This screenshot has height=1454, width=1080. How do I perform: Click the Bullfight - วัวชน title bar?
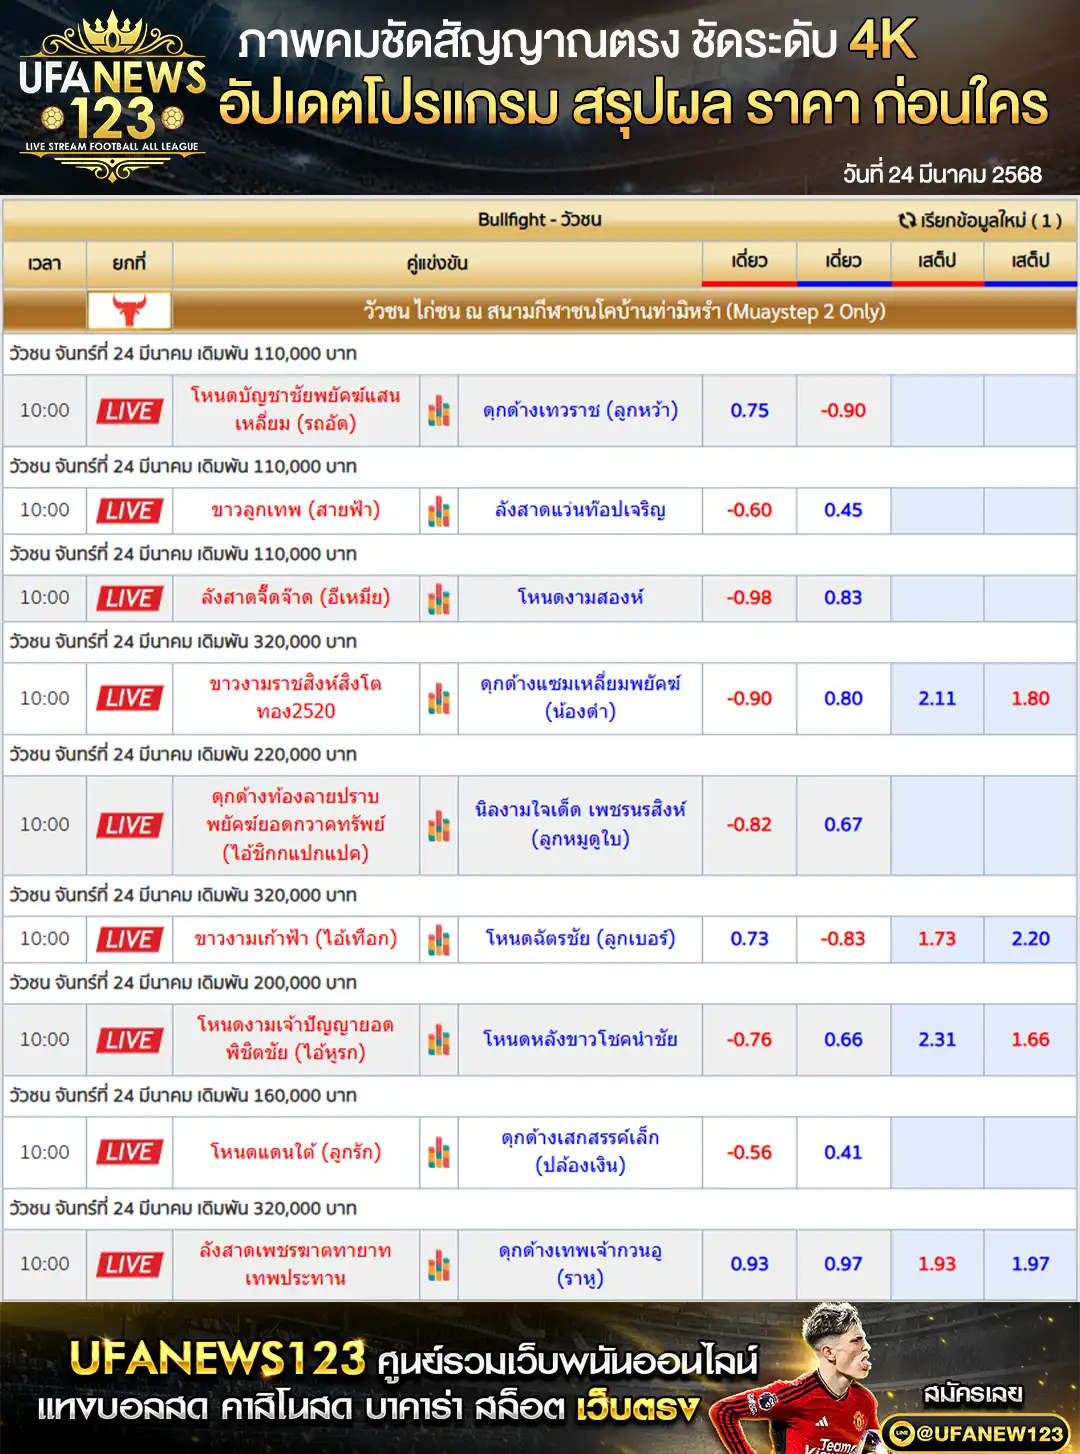(x=539, y=220)
